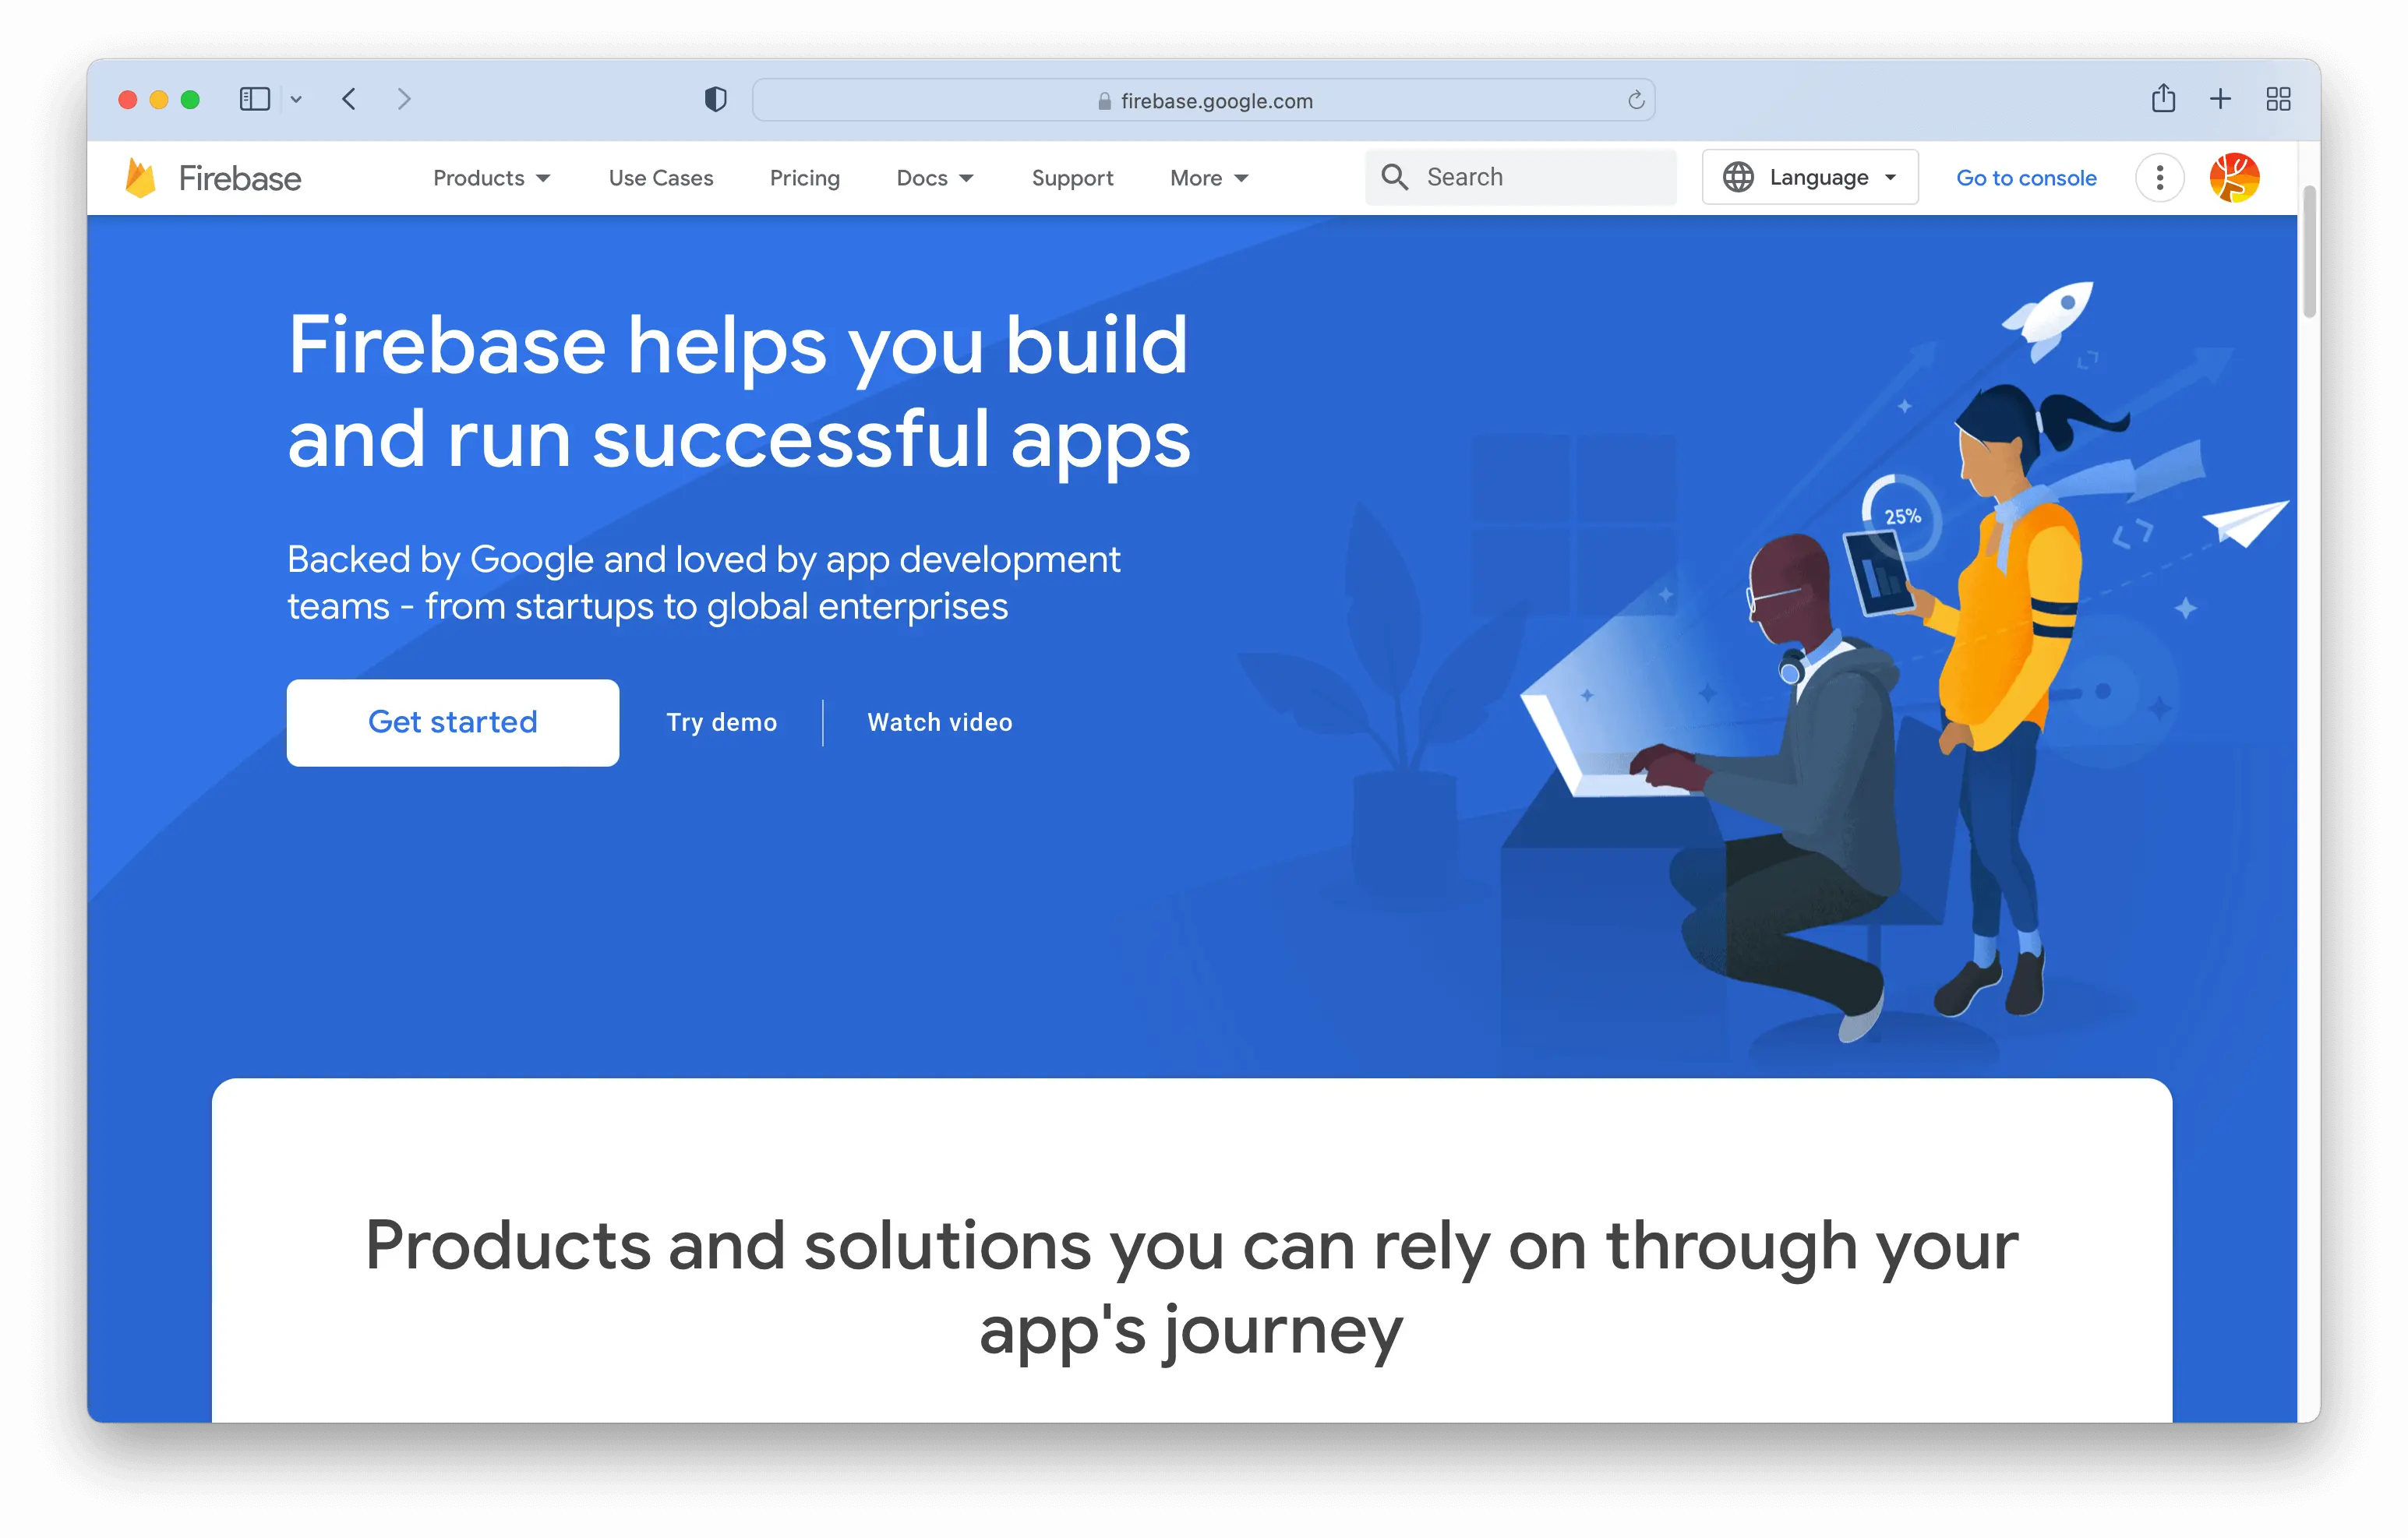Click the More dropdown expander
This screenshot has height=1538, width=2408.
[1241, 175]
